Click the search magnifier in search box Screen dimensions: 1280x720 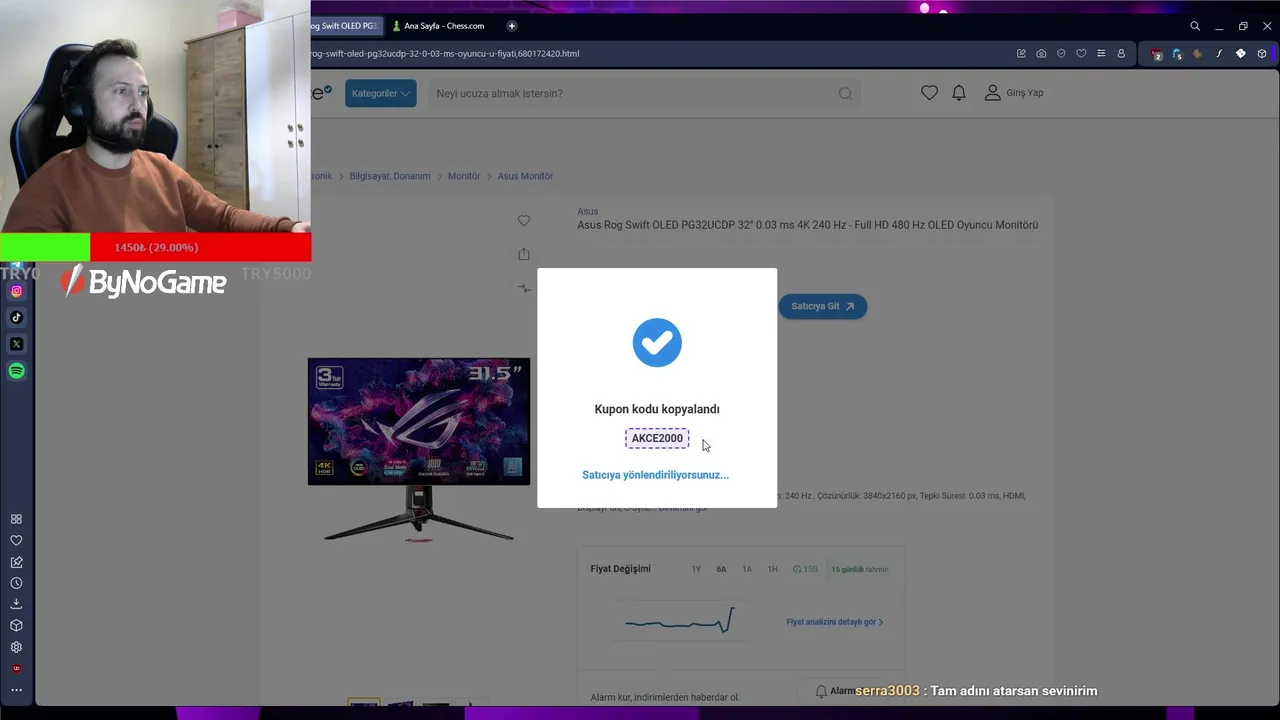pos(845,93)
